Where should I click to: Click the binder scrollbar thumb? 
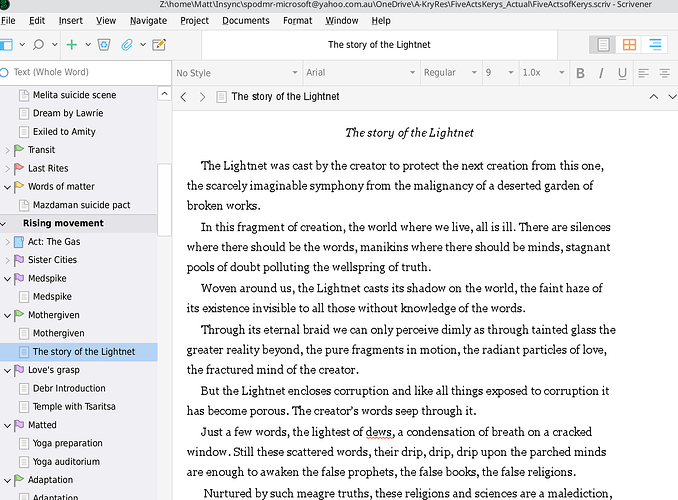coord(164,199)
